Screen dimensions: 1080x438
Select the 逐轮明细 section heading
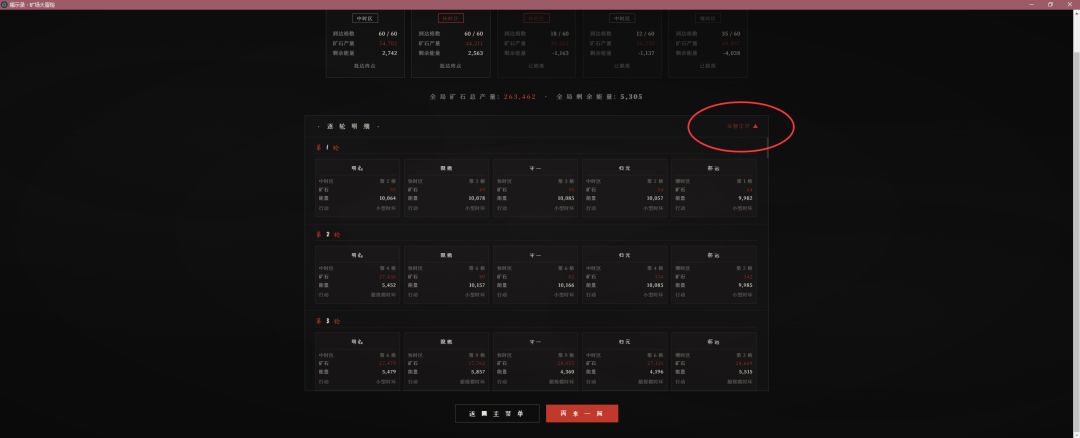pos(348,126)
